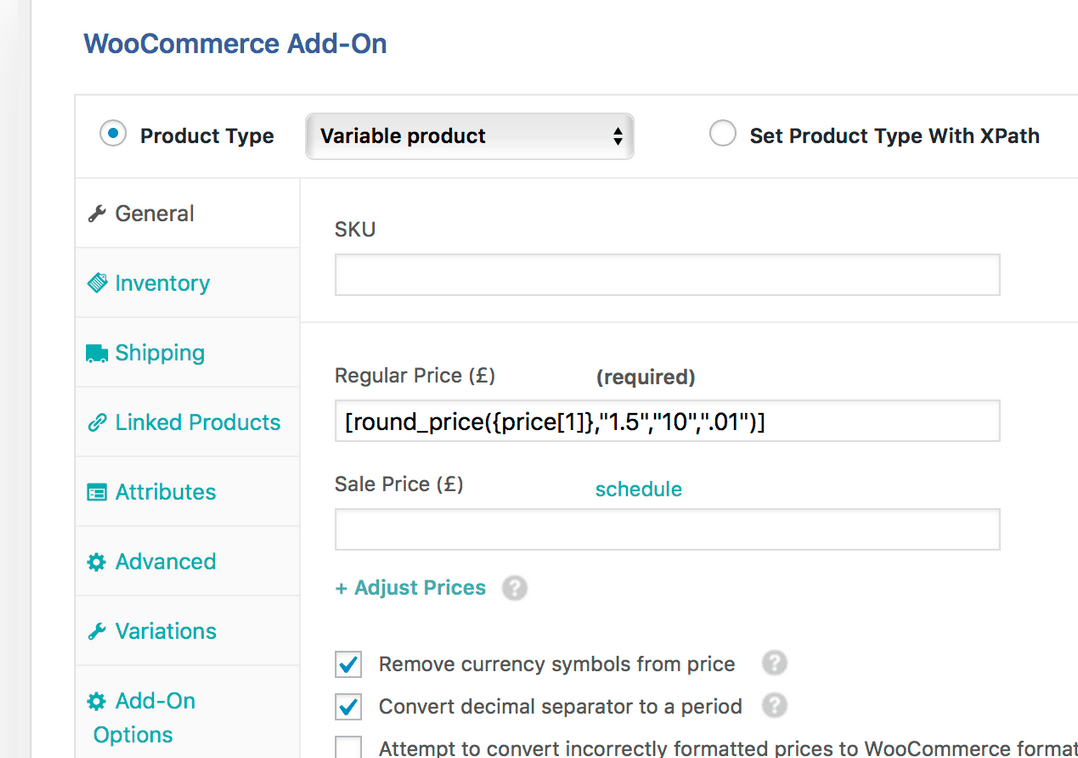Viewport: 1078px width, 758px height.
Task: Open the Variations tab
Action: tap(188, 632)
